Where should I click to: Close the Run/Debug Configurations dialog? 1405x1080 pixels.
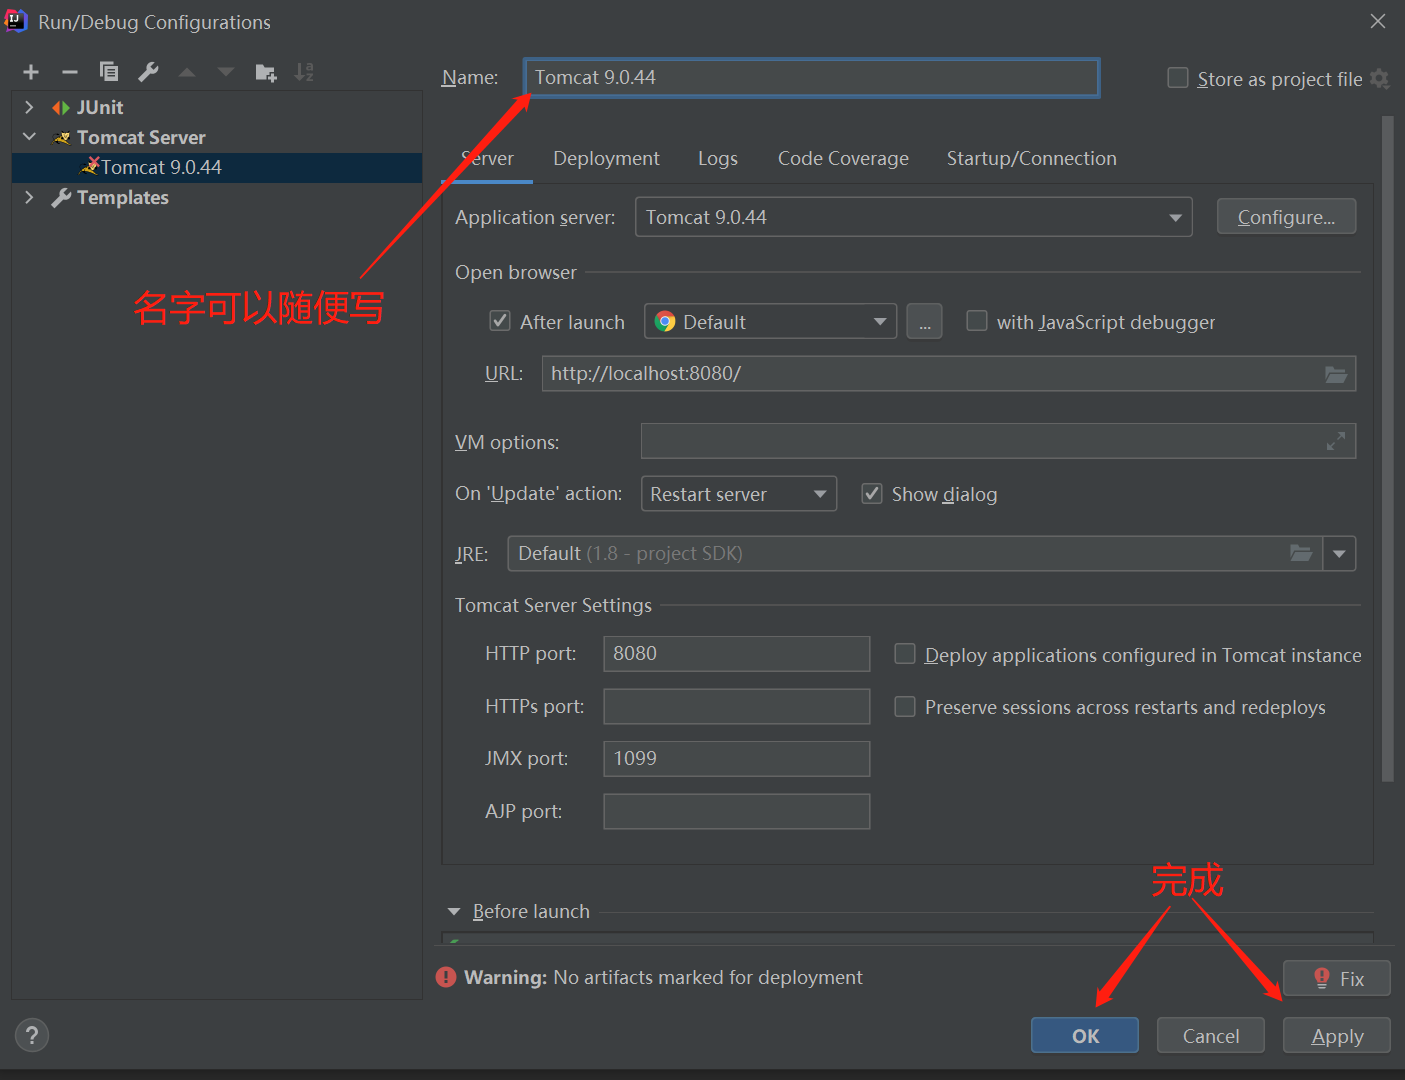[1378, 21]
